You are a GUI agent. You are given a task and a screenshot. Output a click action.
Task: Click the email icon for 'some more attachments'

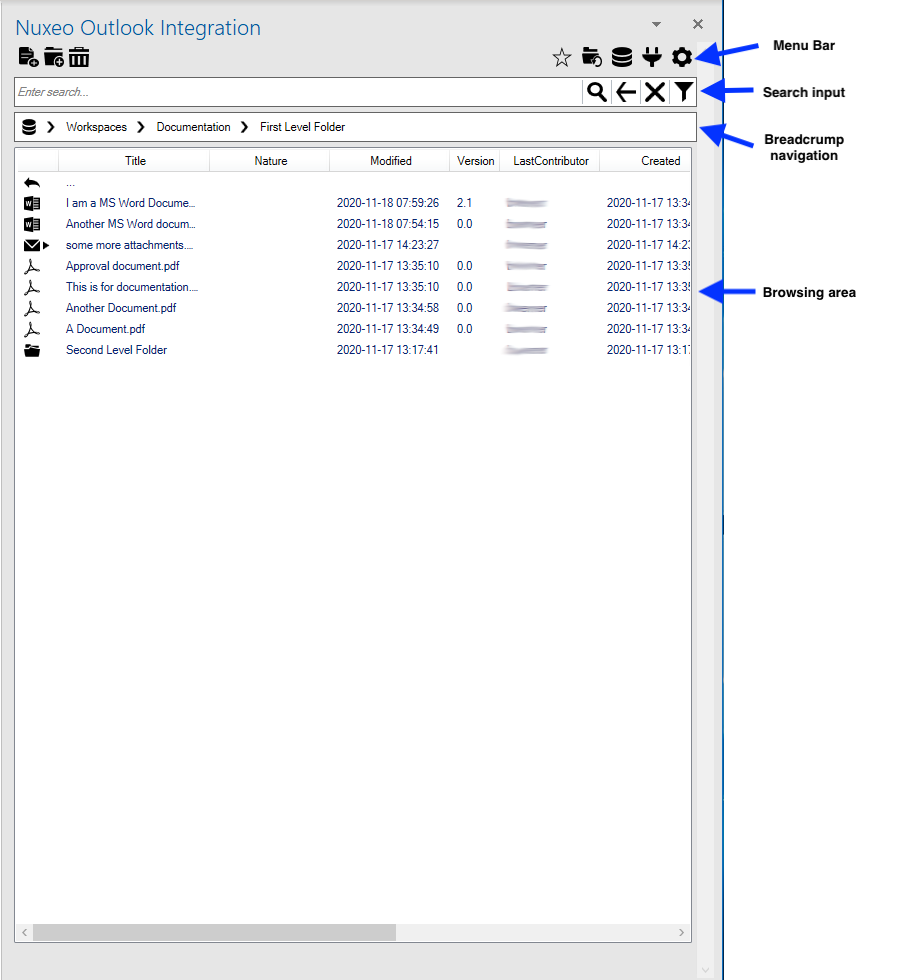[32, 245]
